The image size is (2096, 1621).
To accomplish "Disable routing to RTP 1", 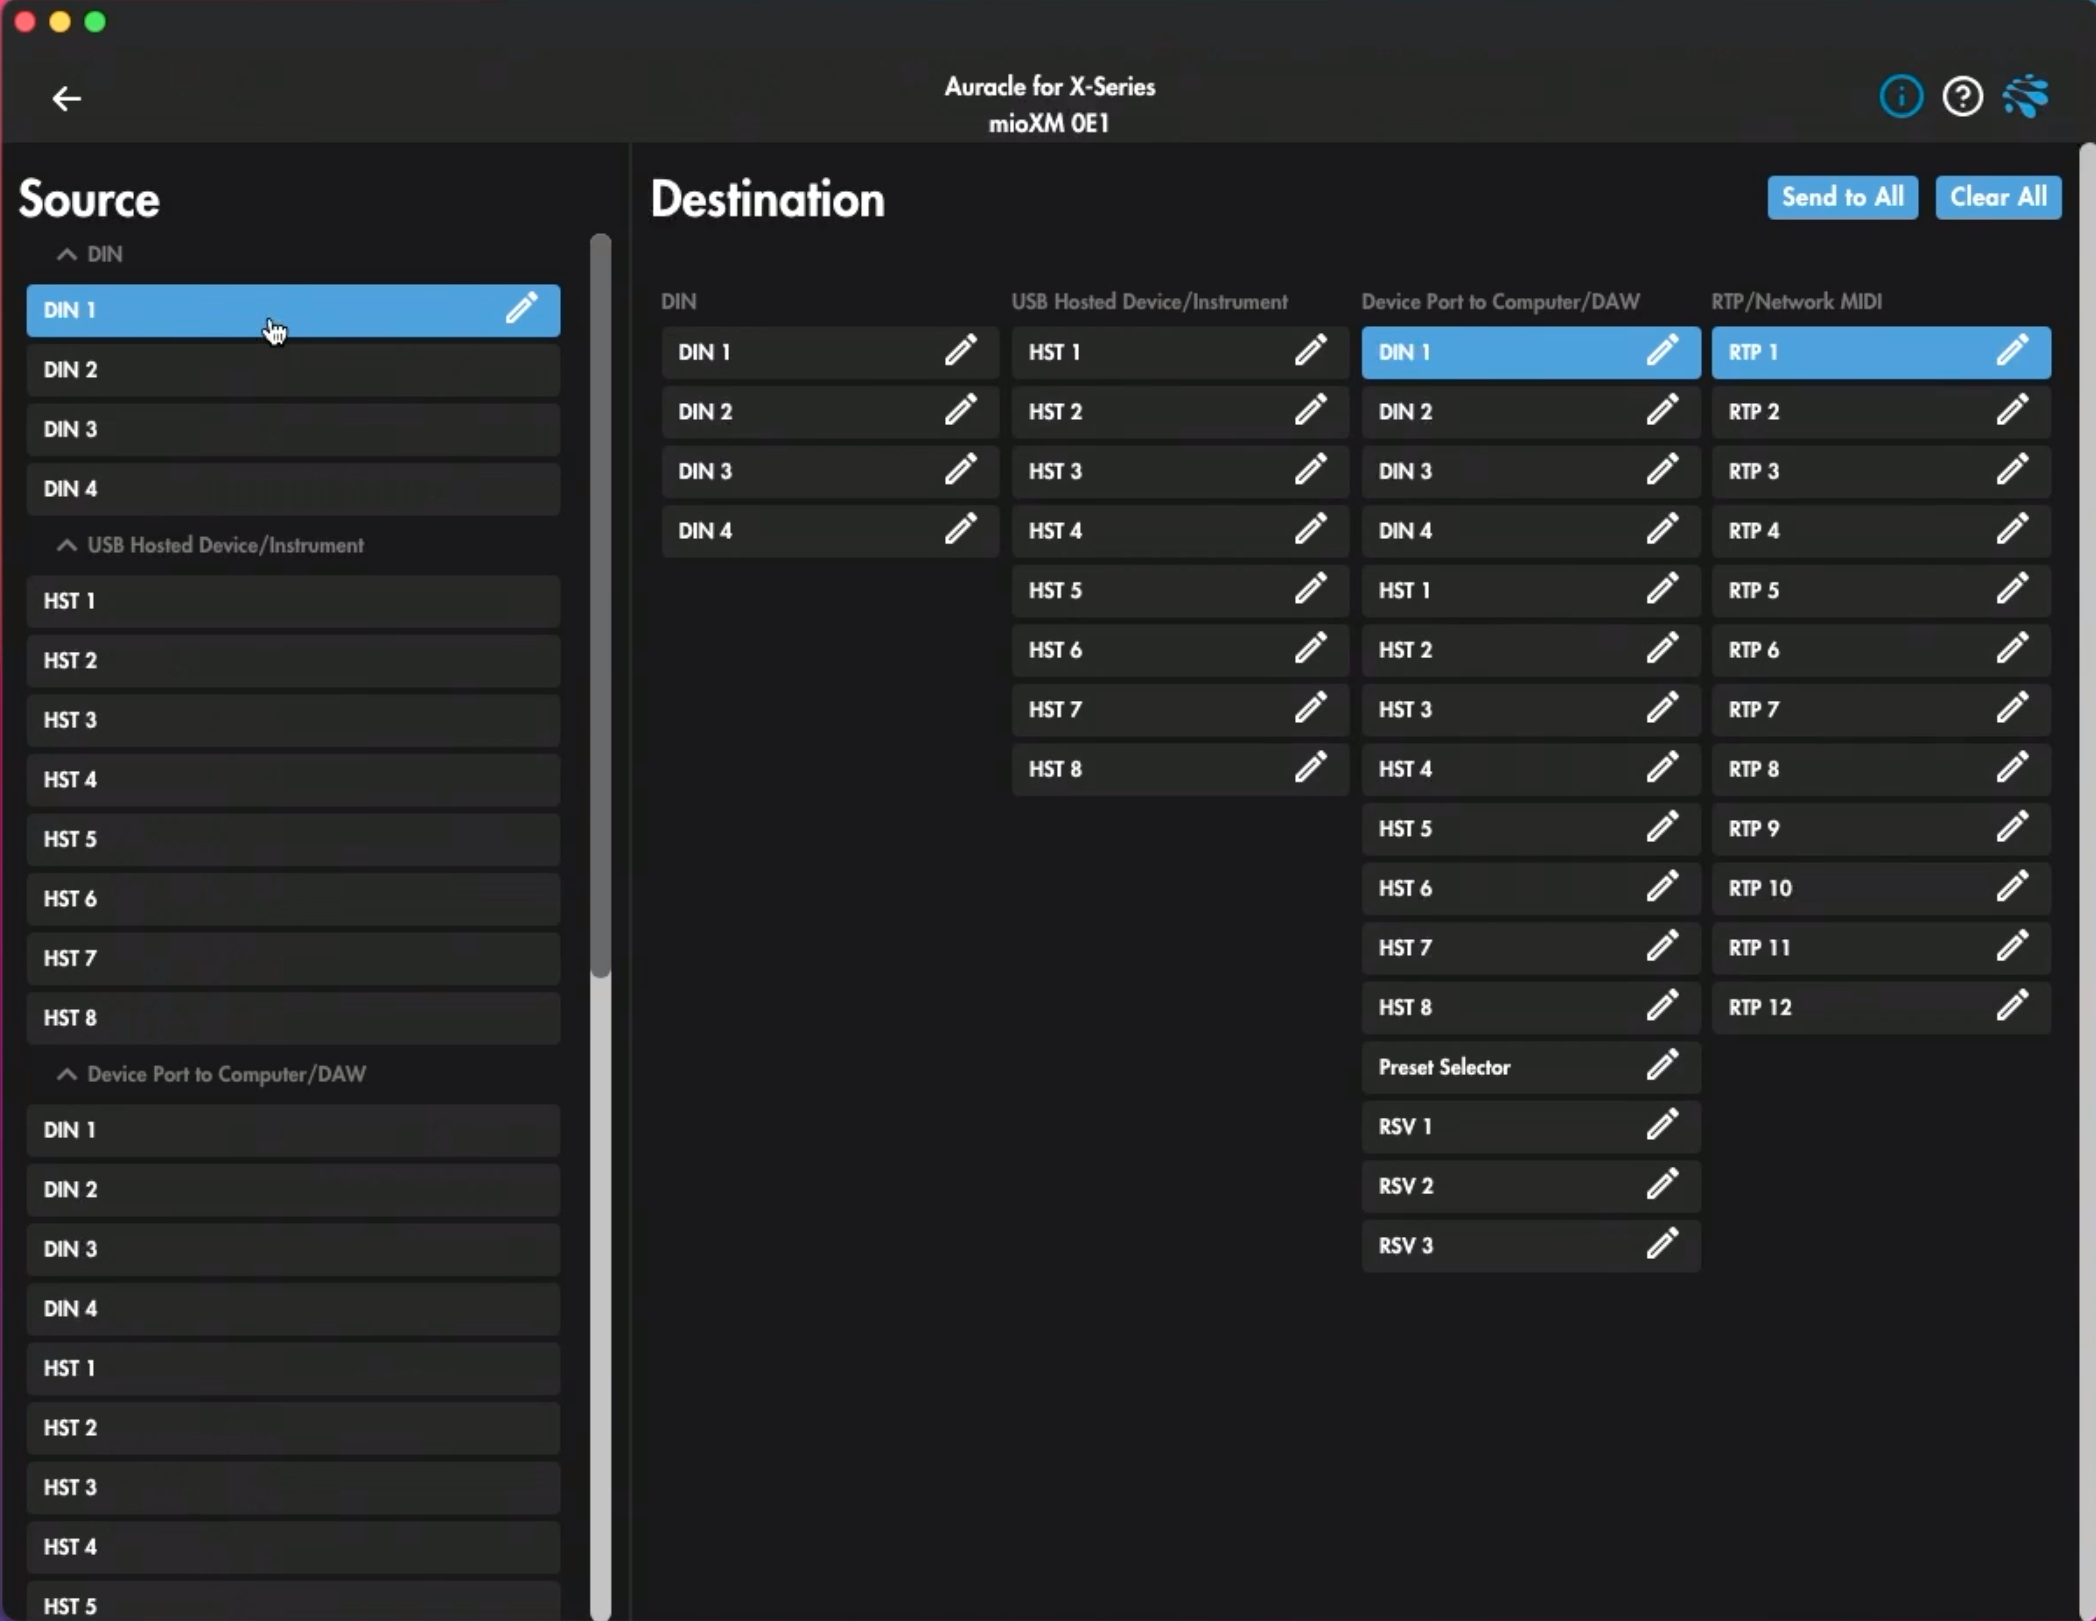I will click(1881, 352).
